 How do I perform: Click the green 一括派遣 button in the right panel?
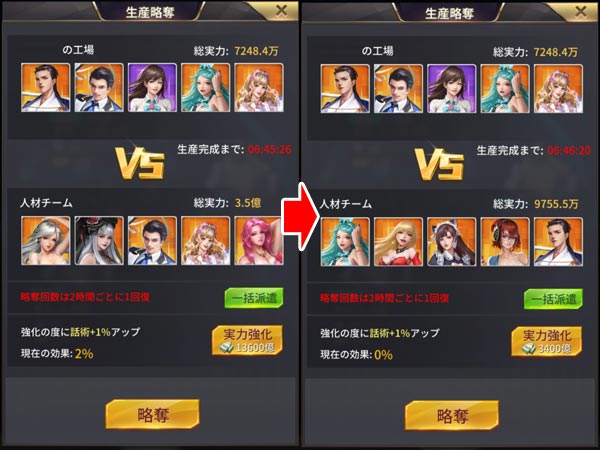click(x=553, y=299)
